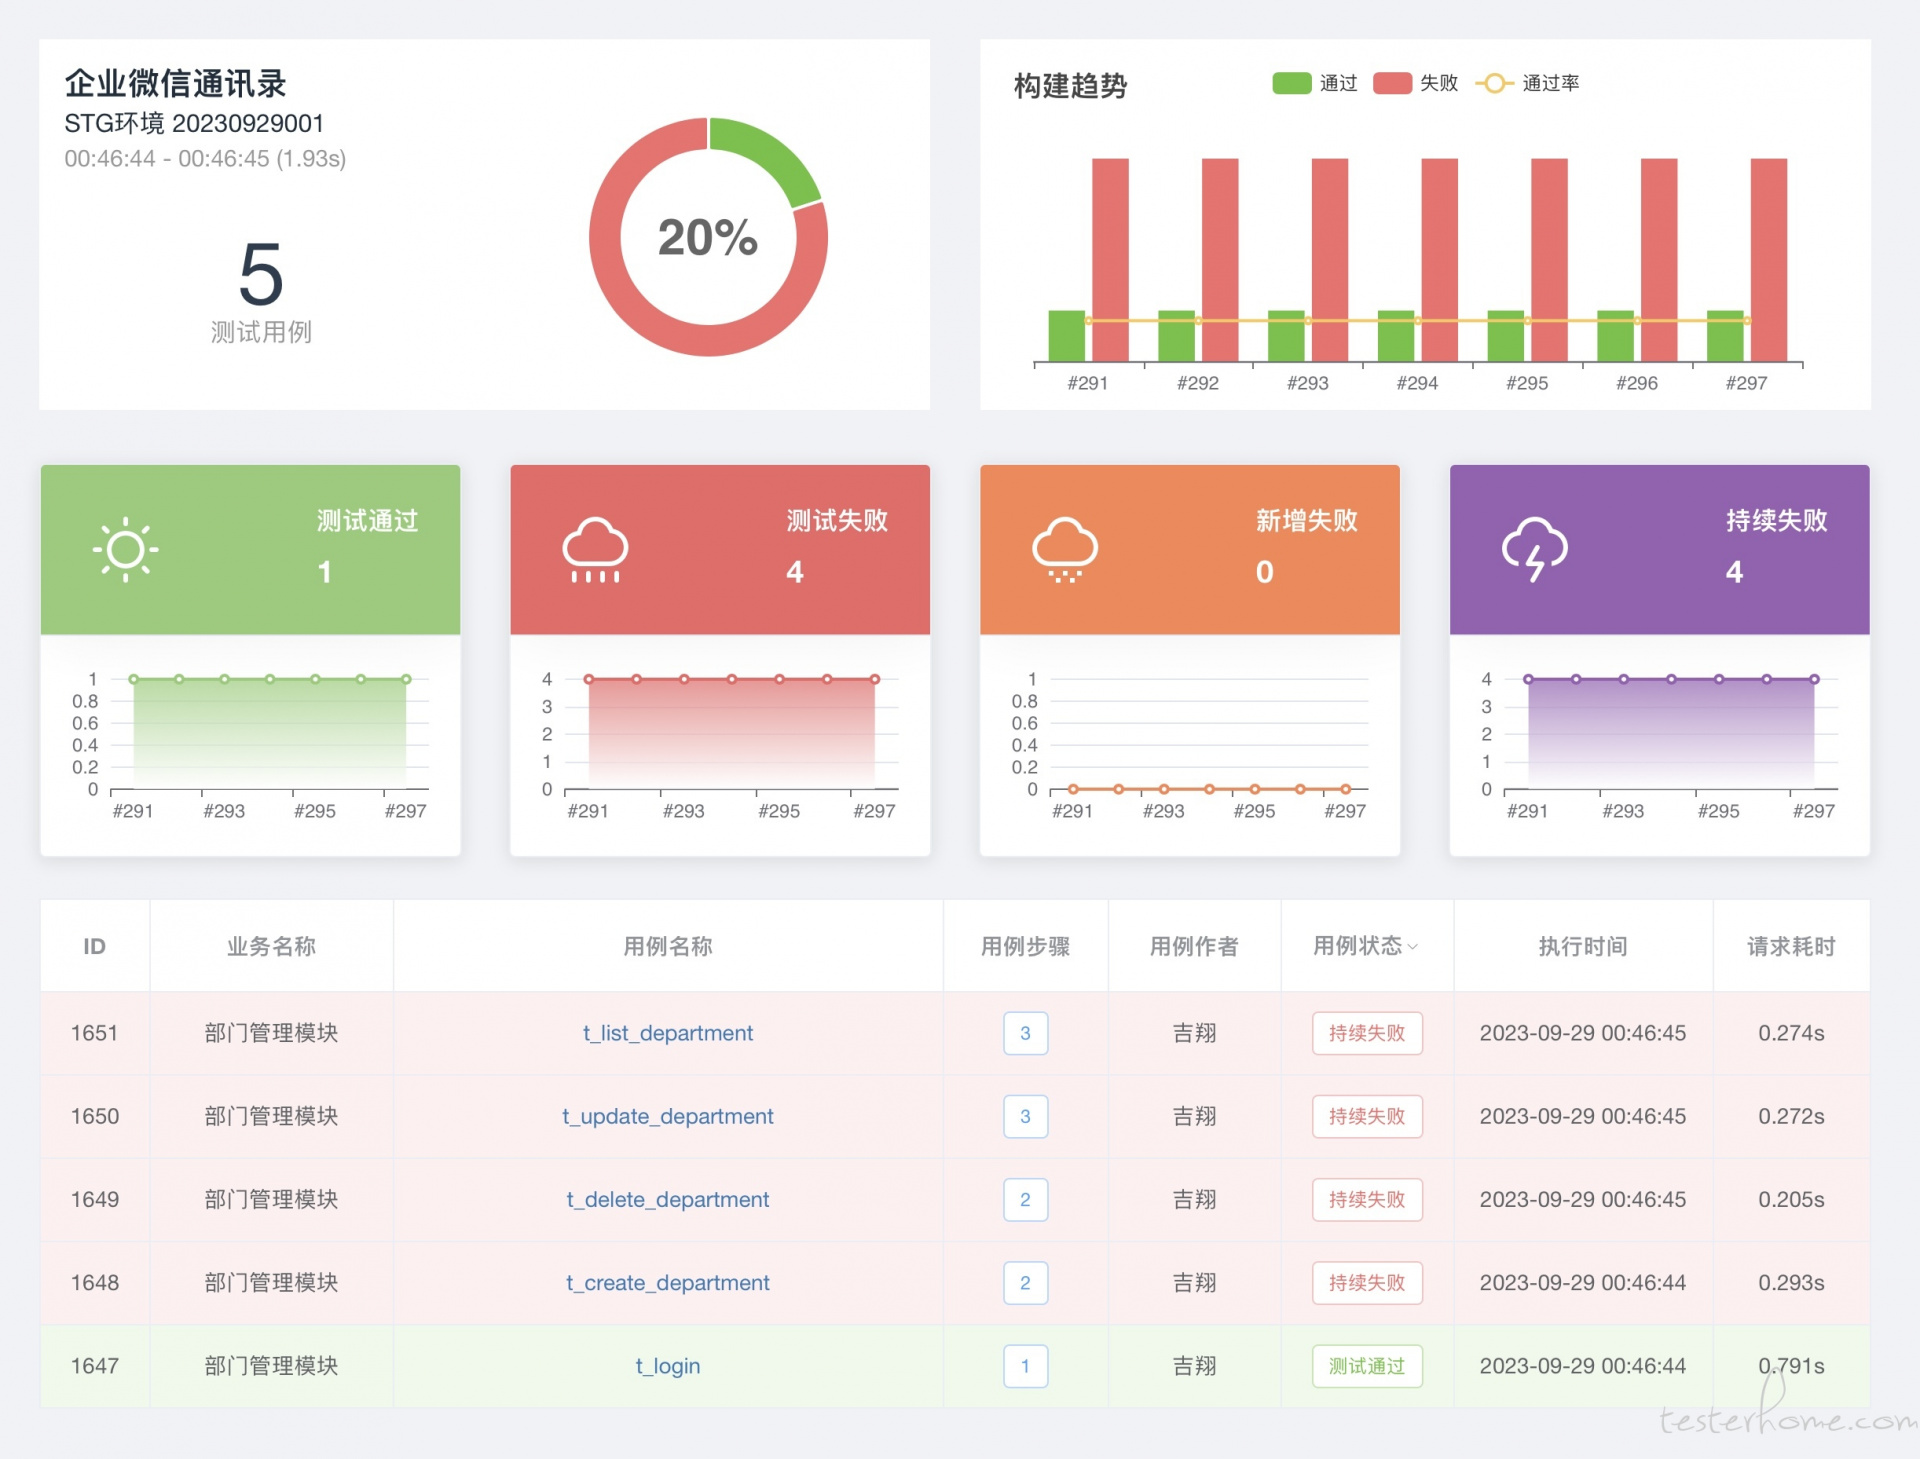
Task: Click the steps badge 3 in row 1651
Action: (1025, 1033)
